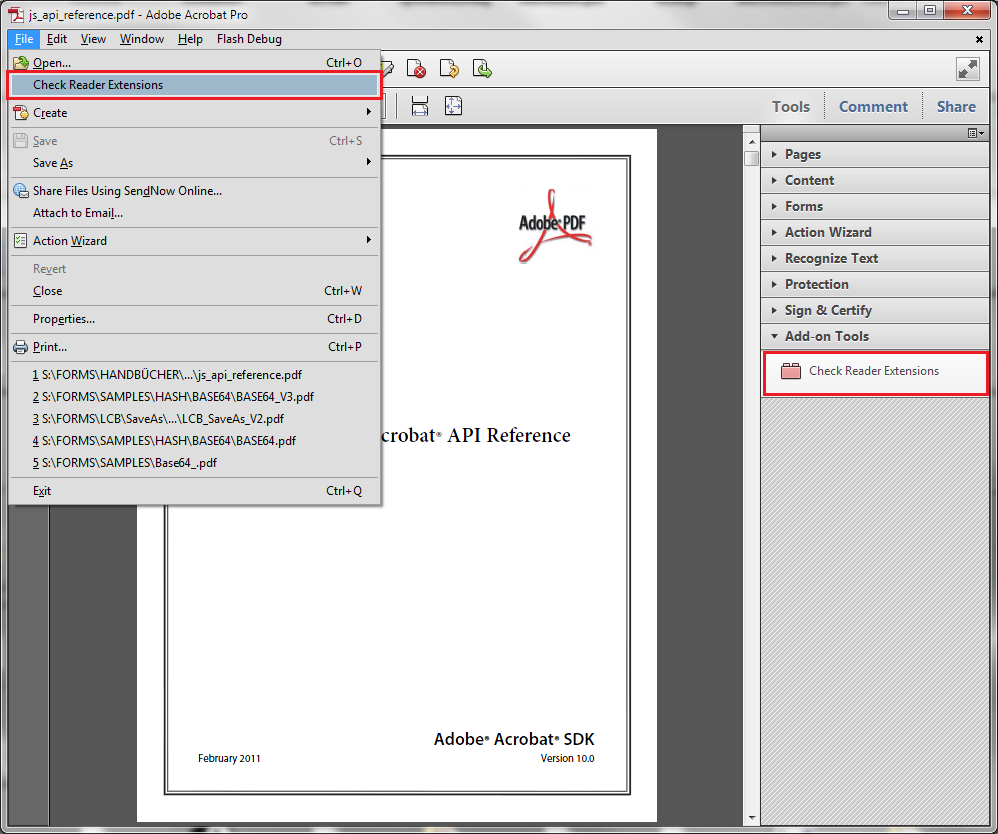The height and width of the screenshot is (834, 998).
Task: Click the Extract Pages icon with green arrow
Action: (x=482, y=69)
